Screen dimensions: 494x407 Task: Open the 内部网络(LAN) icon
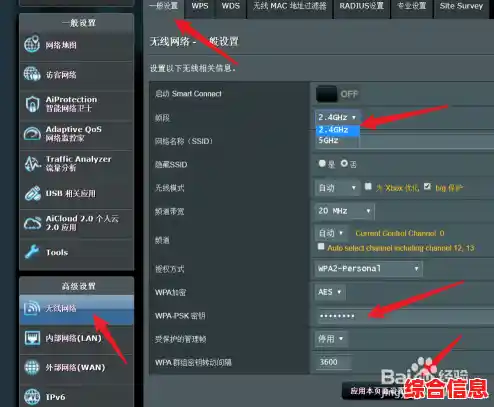(32, 338)
